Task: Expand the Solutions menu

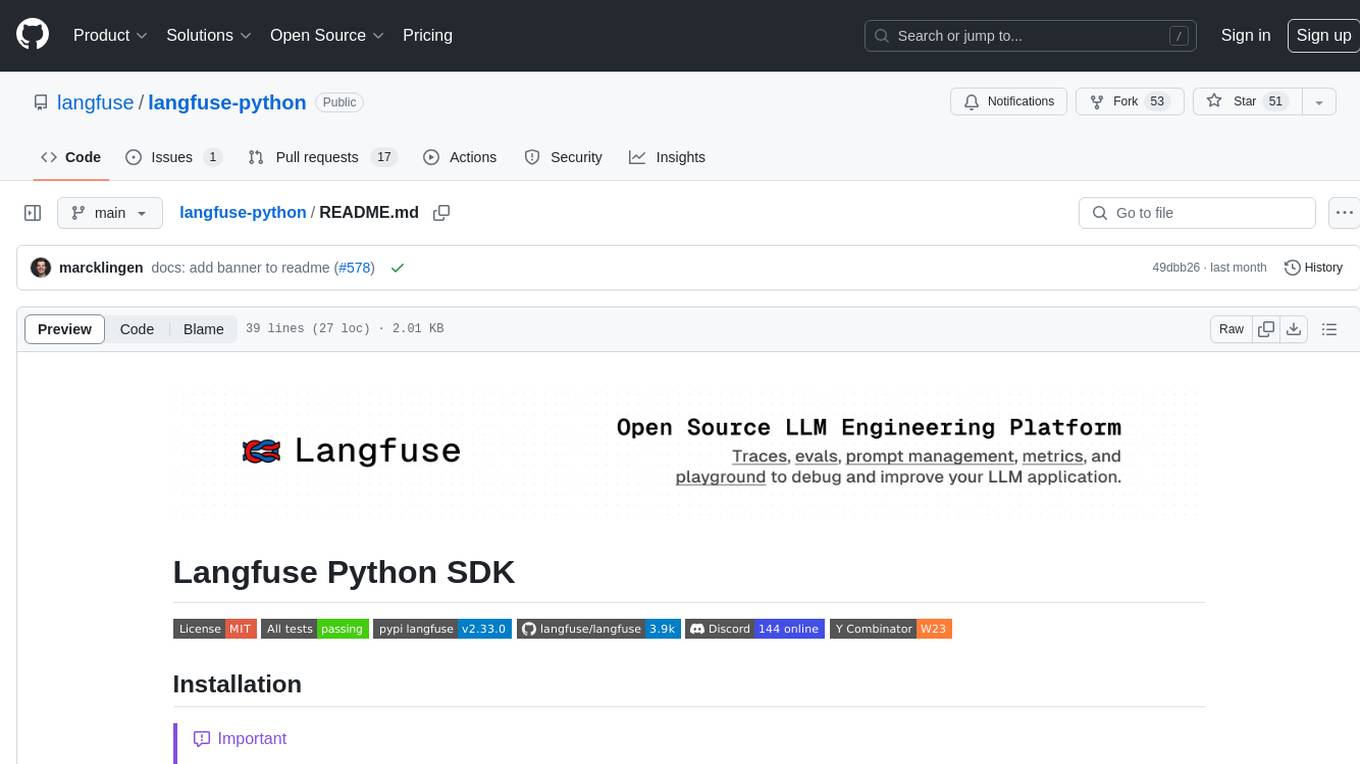Action: (208, 35)
